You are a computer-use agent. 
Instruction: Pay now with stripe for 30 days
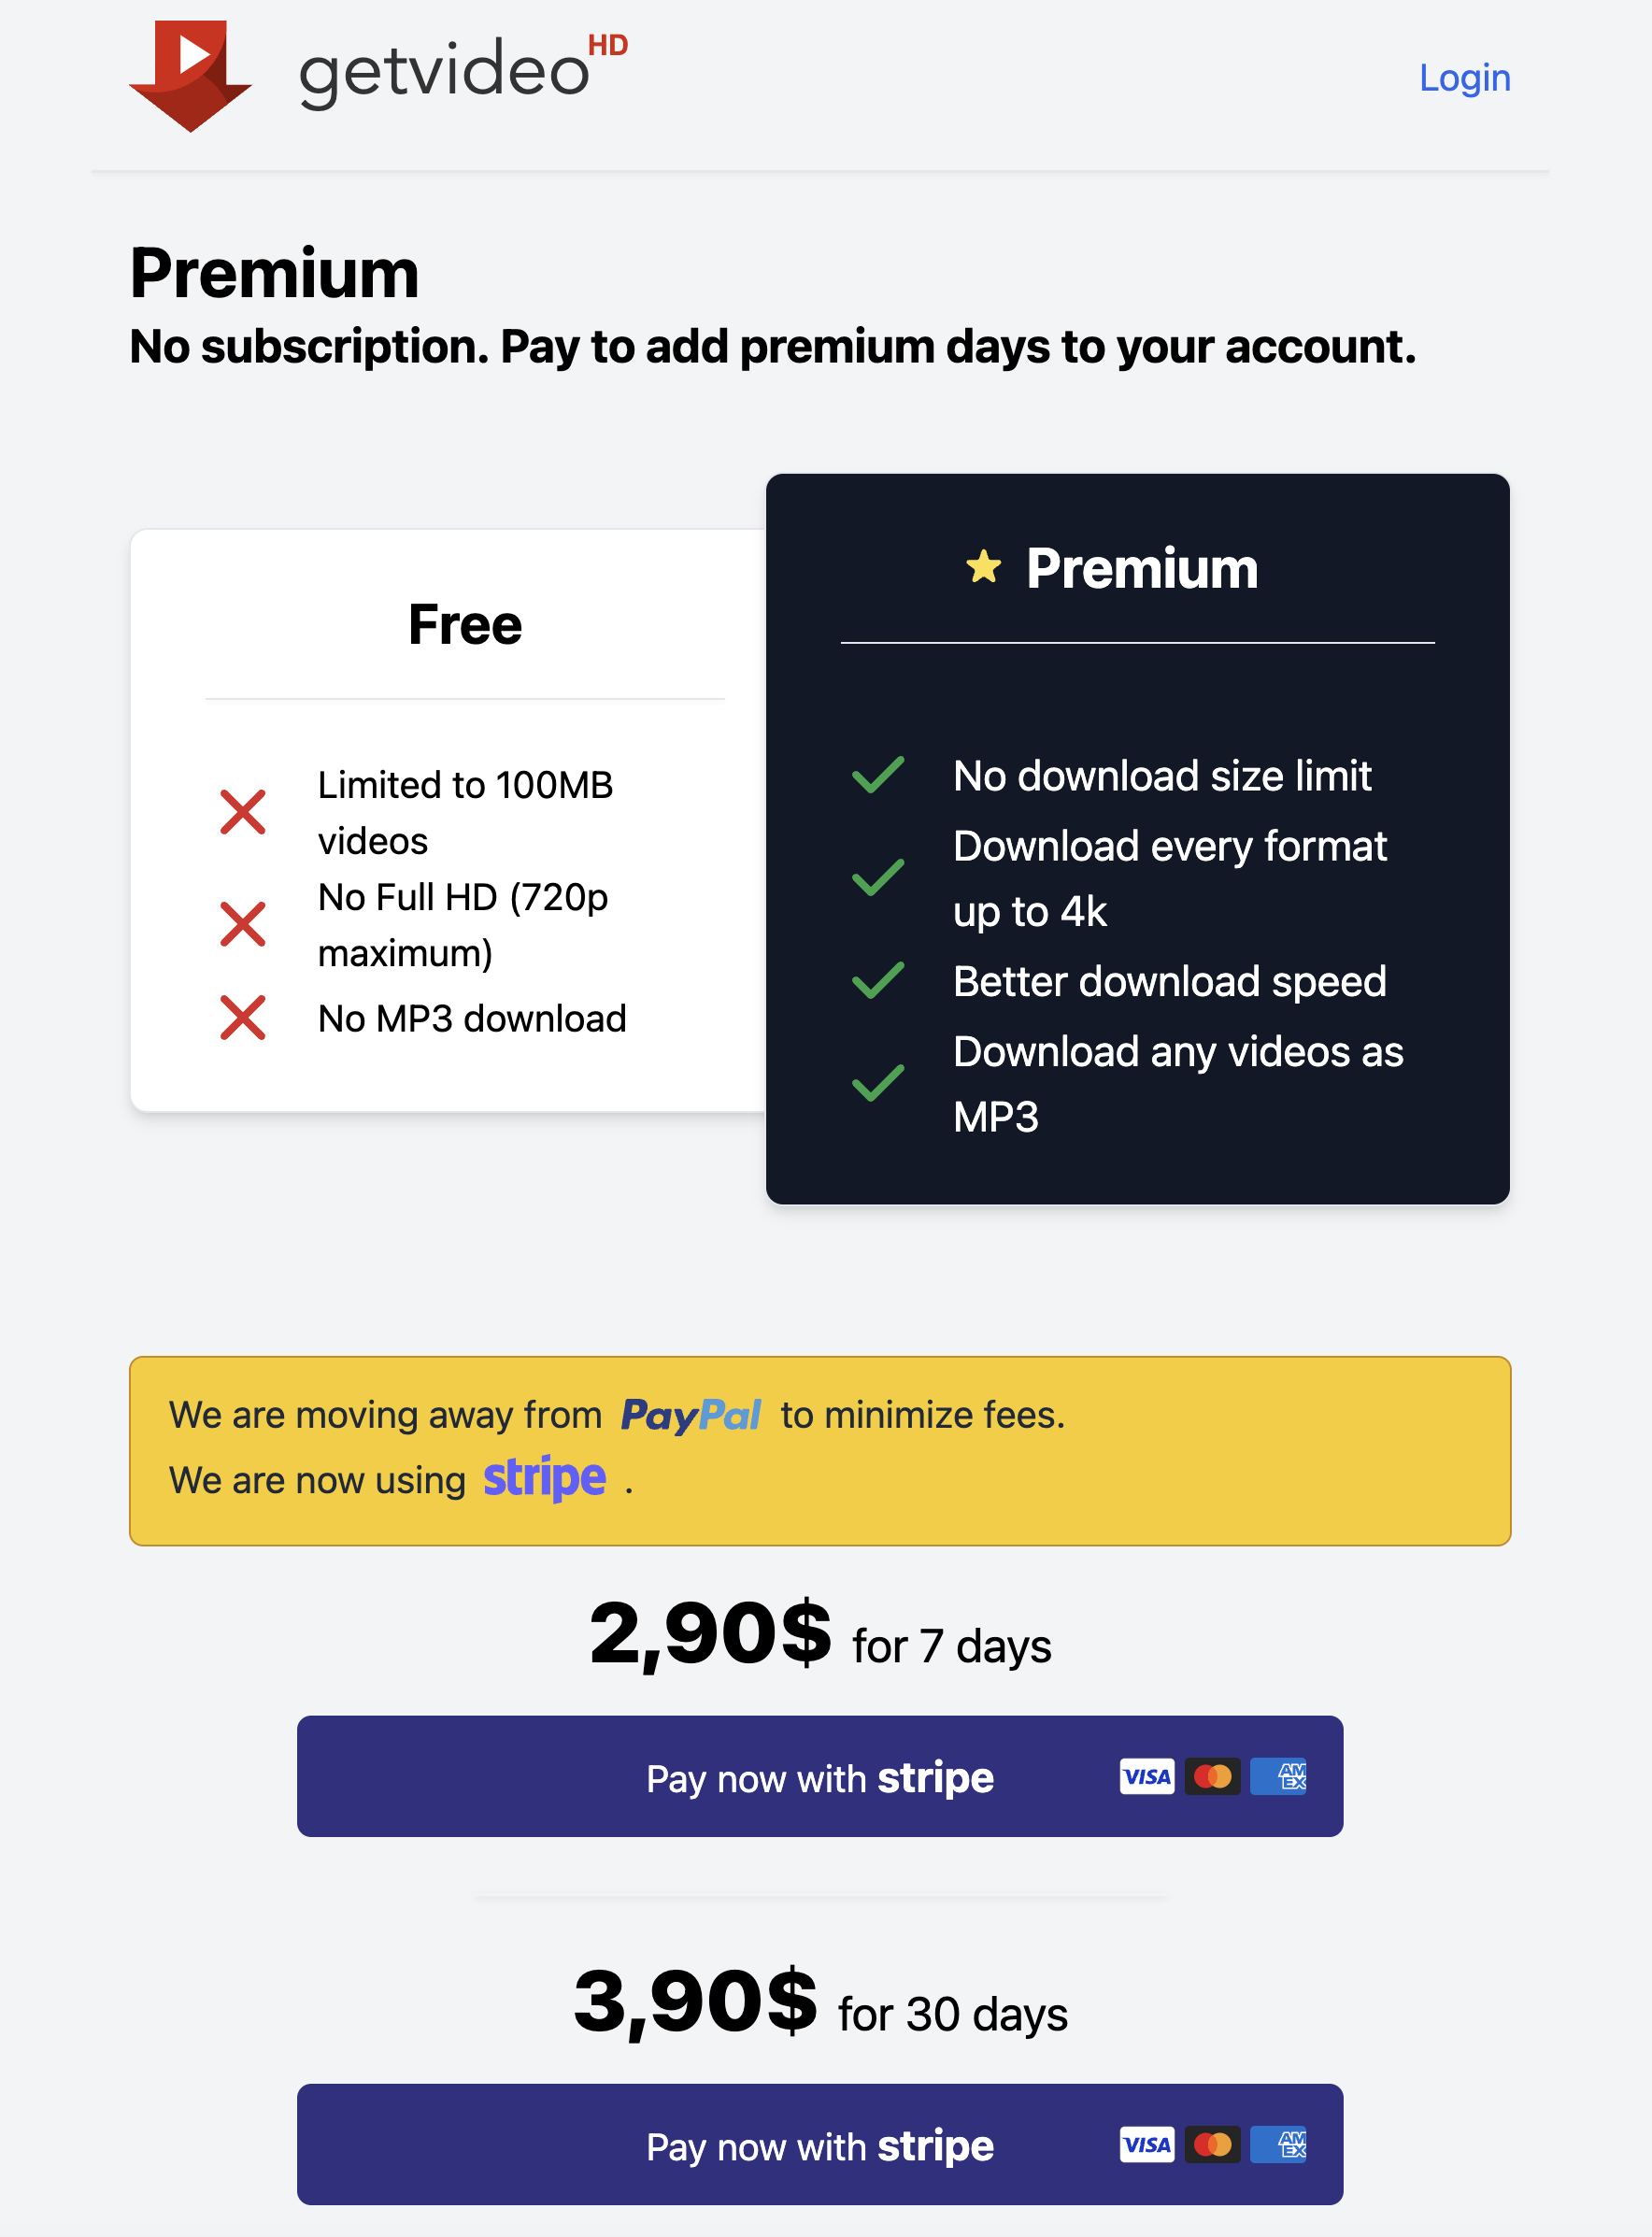[x=819, y=2144]
